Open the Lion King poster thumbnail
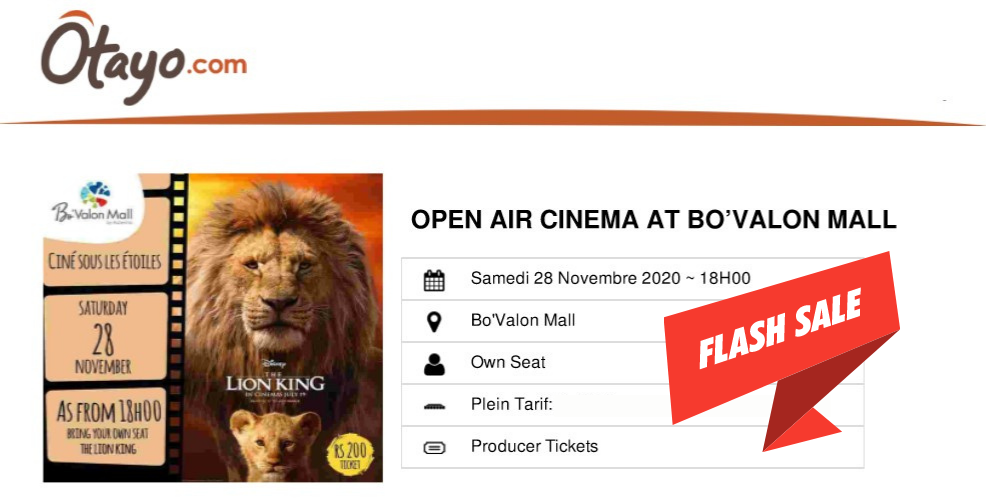Image resolution: width=986 pixels, height=502 pixels. tap(213, 328)
